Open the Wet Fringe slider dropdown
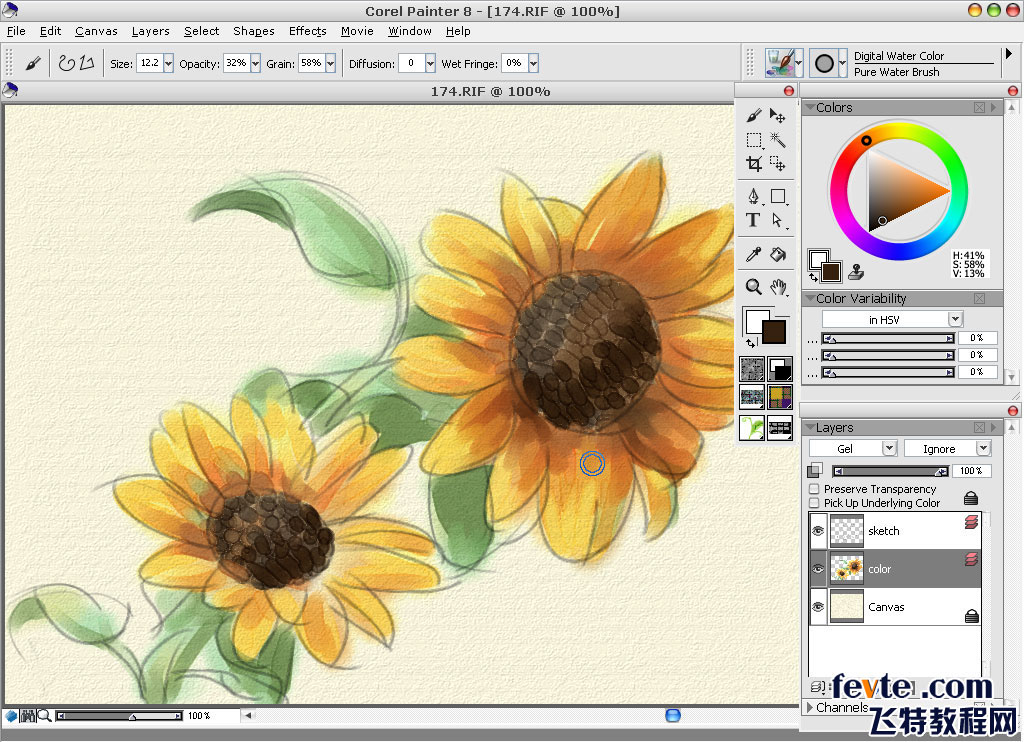This screenshot has height=742, width=1024. pos(534,63)
